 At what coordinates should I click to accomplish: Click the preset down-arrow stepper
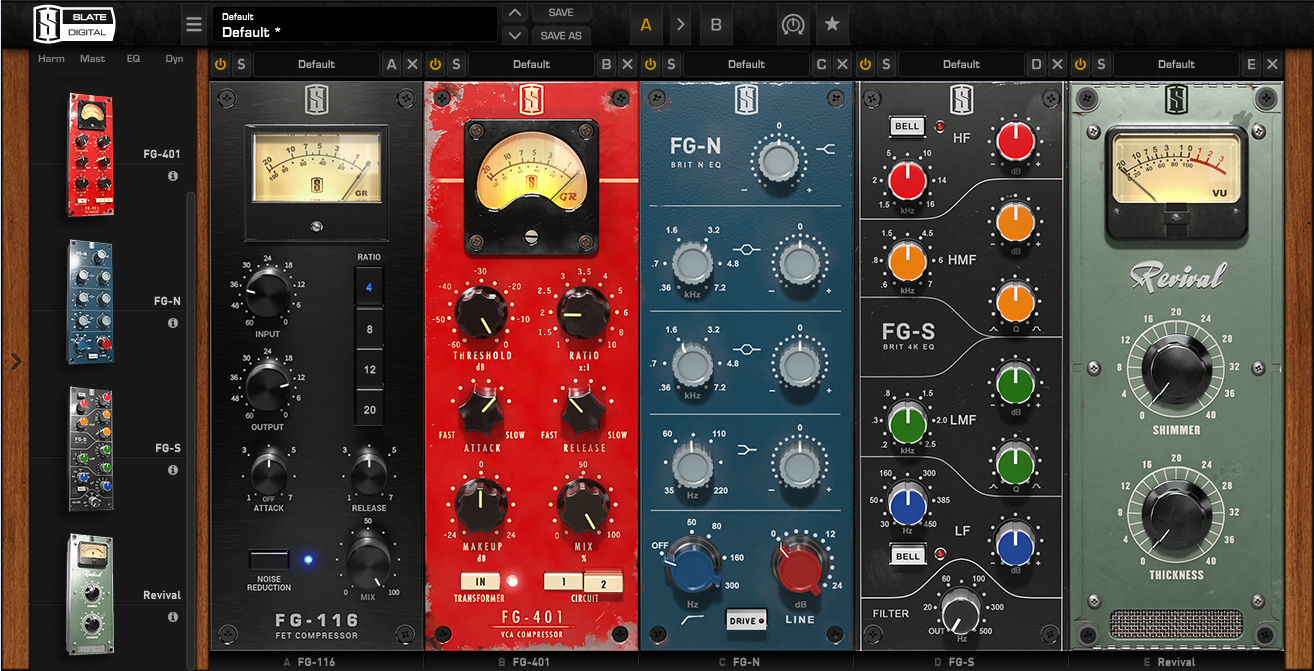pos(514,36)
